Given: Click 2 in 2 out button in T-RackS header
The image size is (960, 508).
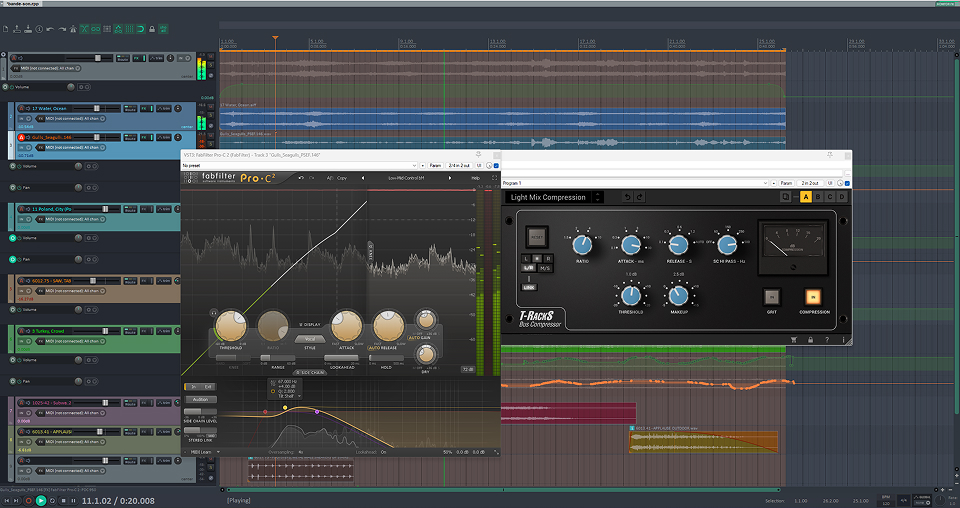Looking at the screenshot, I should [811, 183].
